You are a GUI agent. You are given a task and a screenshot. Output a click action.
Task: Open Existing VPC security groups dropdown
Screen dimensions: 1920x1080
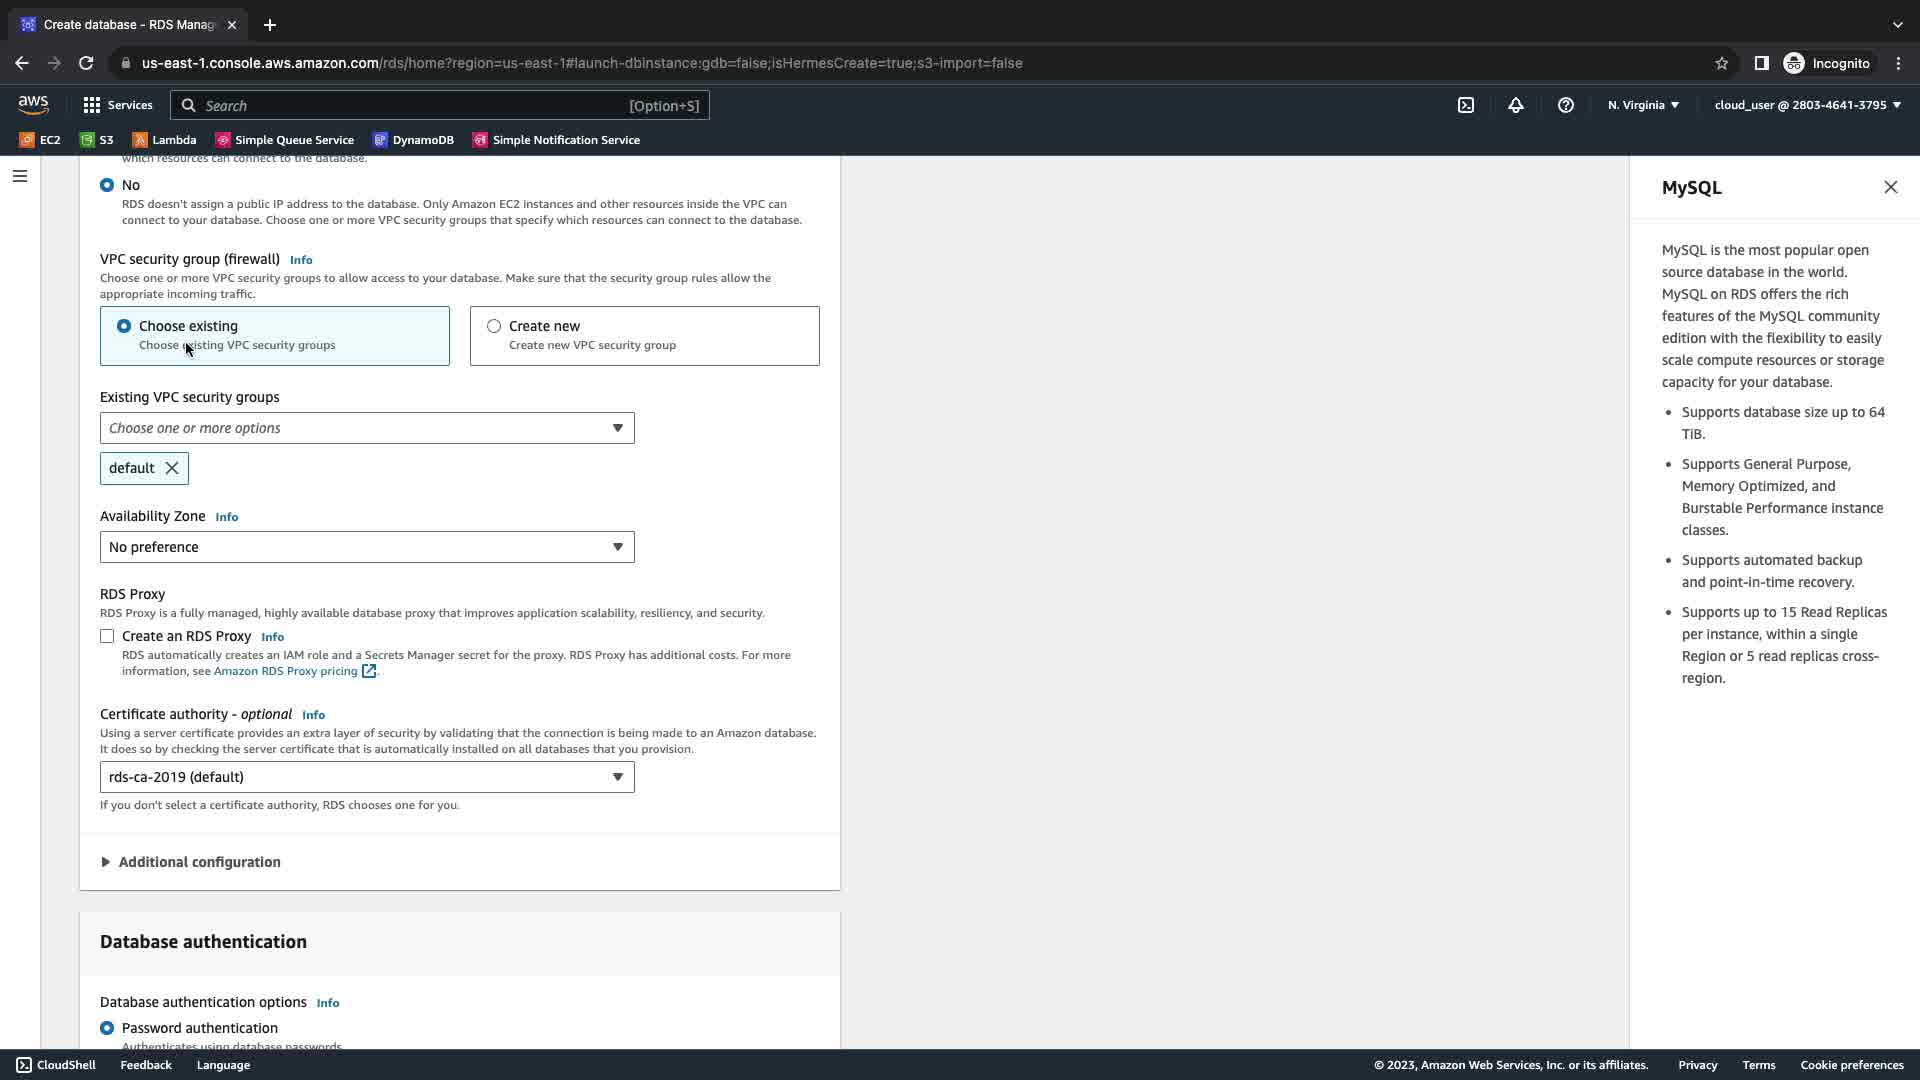click(366, 428)
